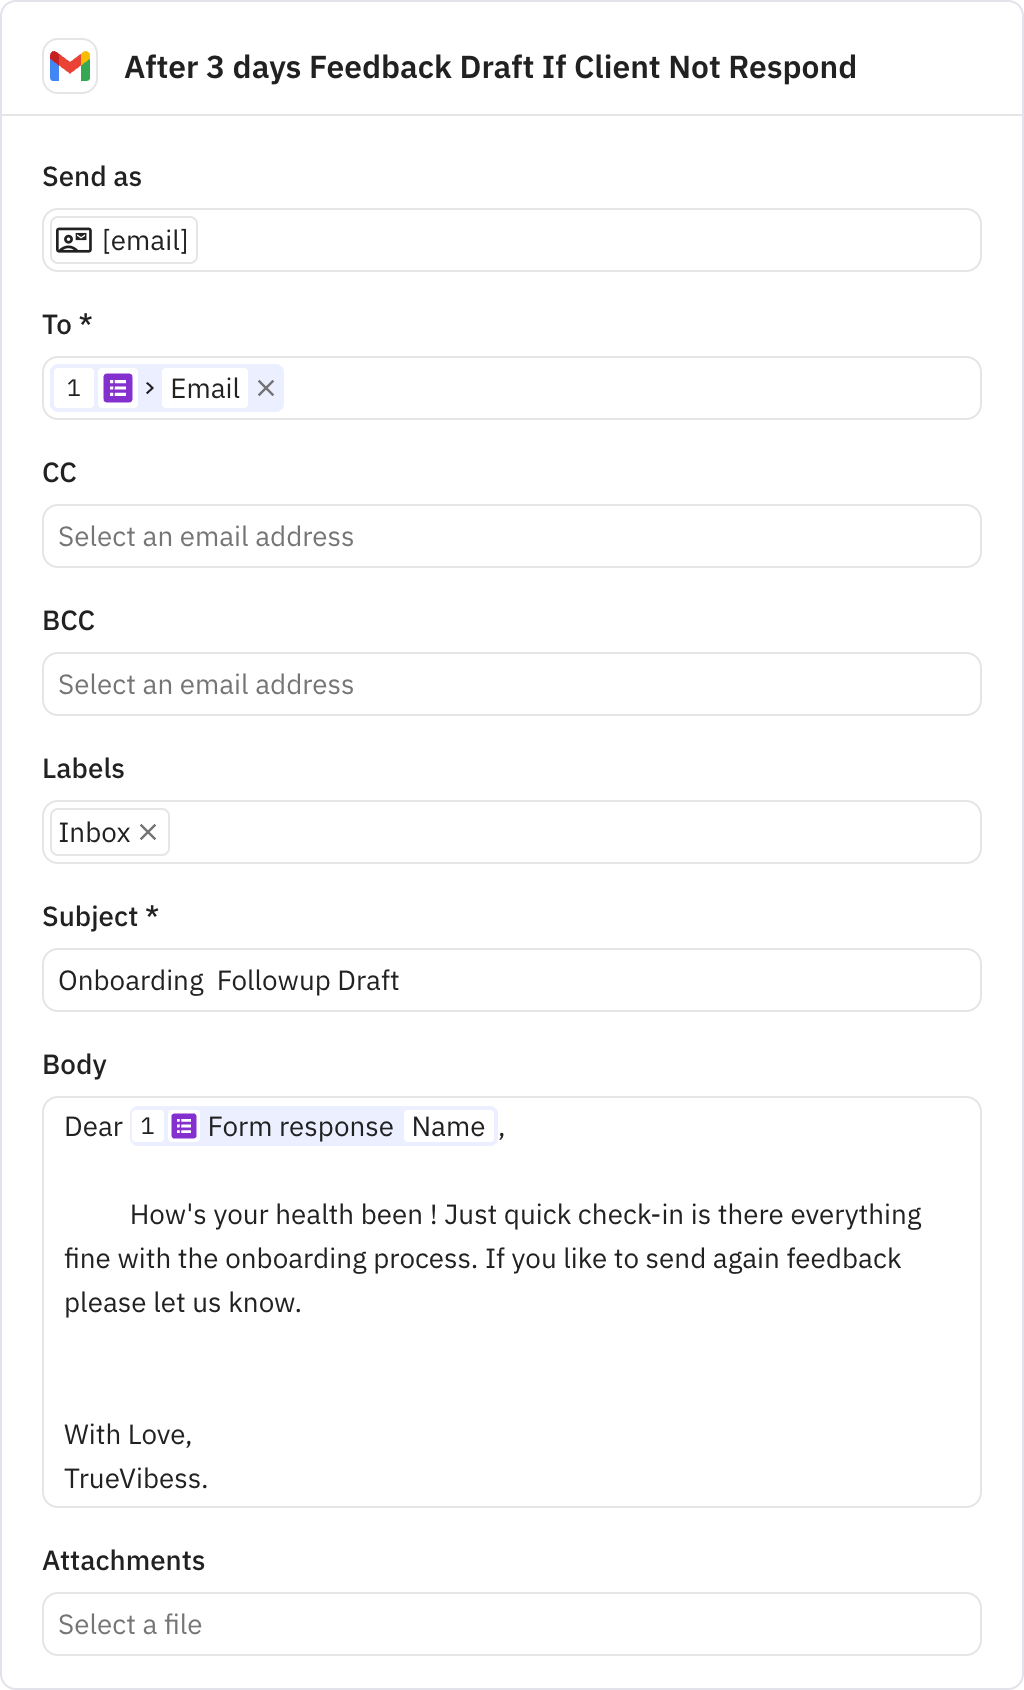
Task: Click the Gmail icon in the header
Action: tap(69, 67)
